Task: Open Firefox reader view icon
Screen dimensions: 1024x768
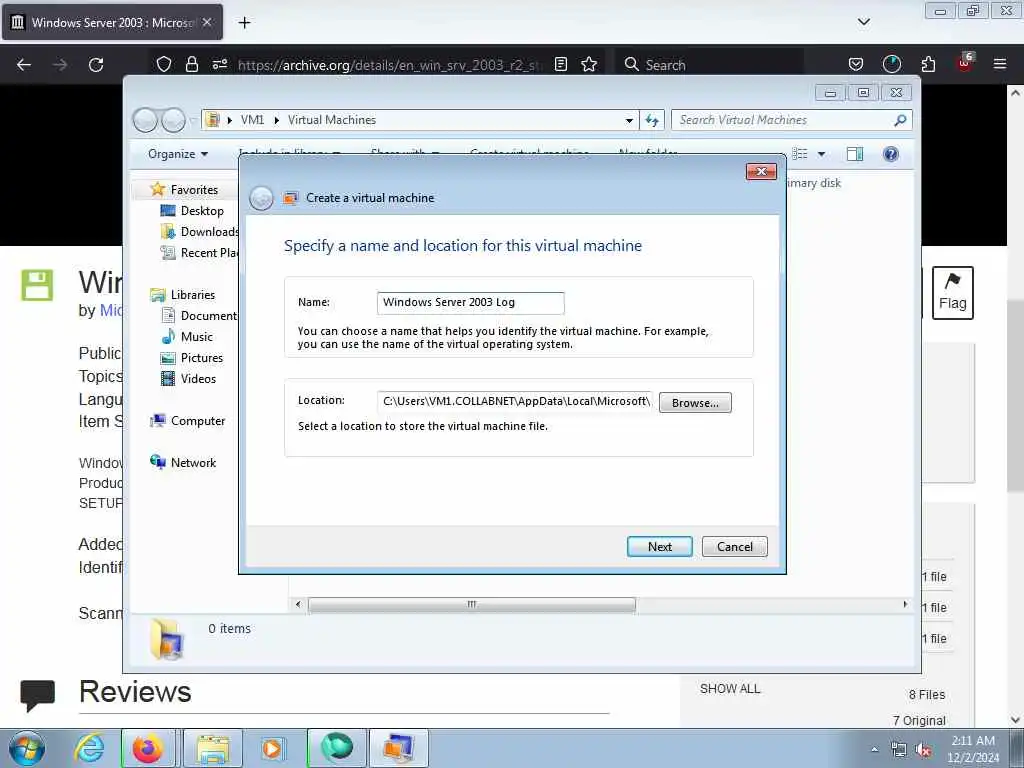Action: pos(560,64)
